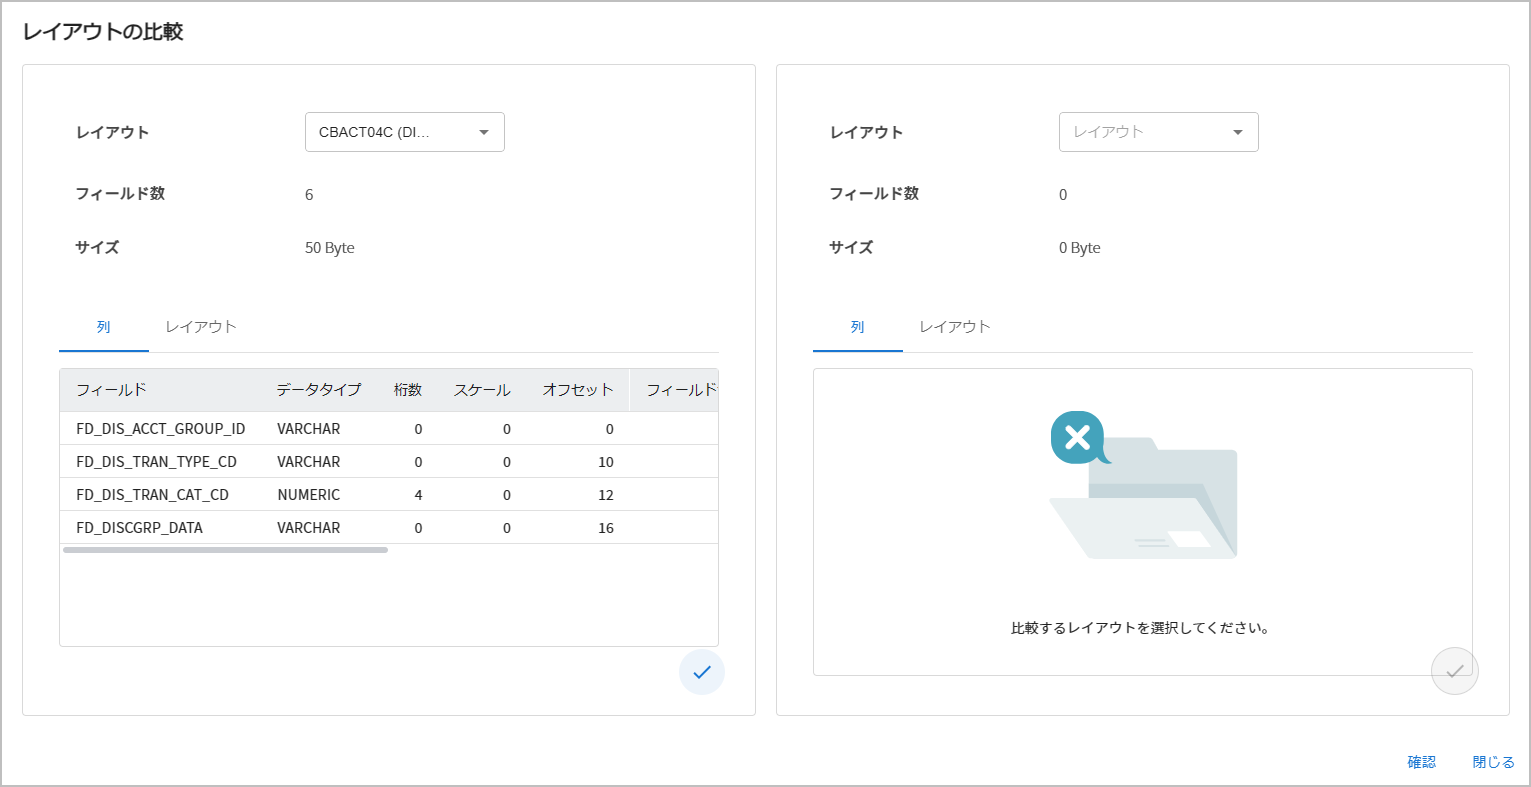The image size is (1531, 787).
Task: Click the 桁数 column header
Action: [x=408, y=390]
